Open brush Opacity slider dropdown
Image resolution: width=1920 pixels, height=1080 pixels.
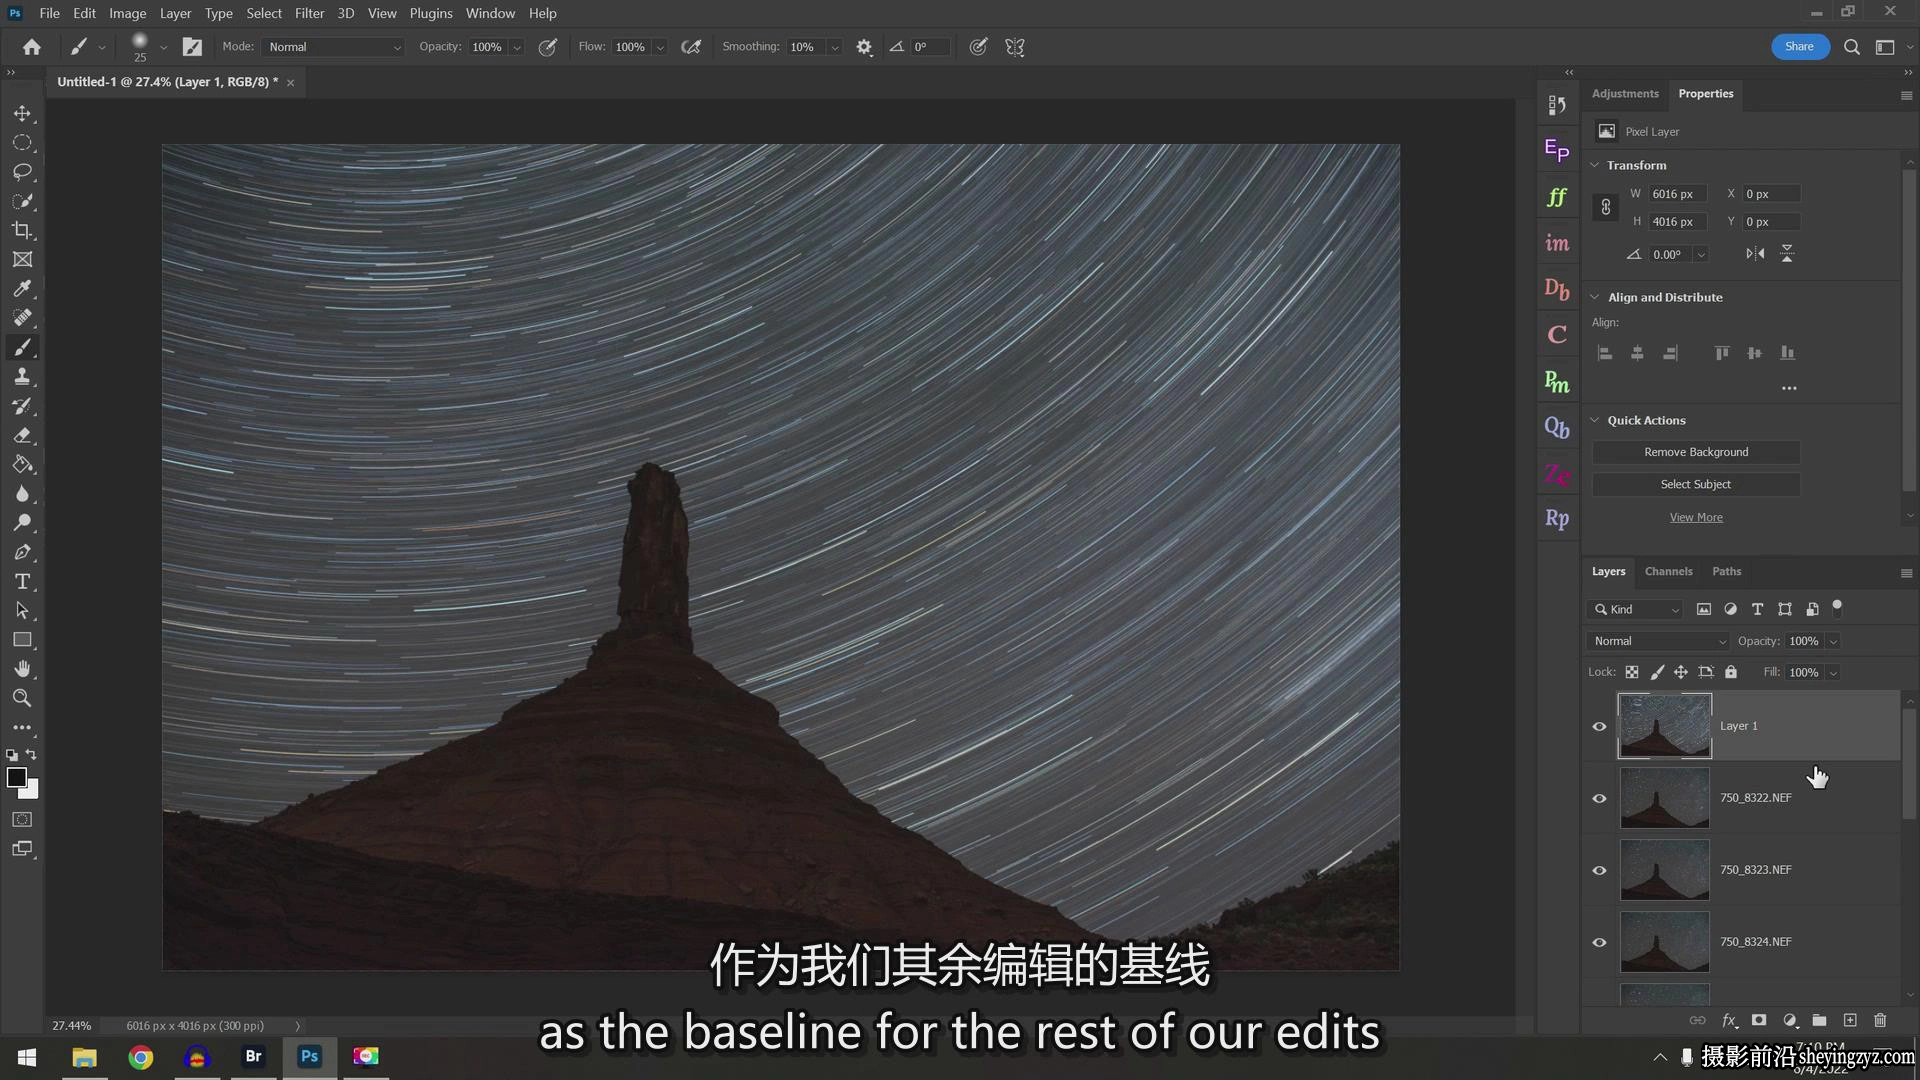tap(517, 47)
